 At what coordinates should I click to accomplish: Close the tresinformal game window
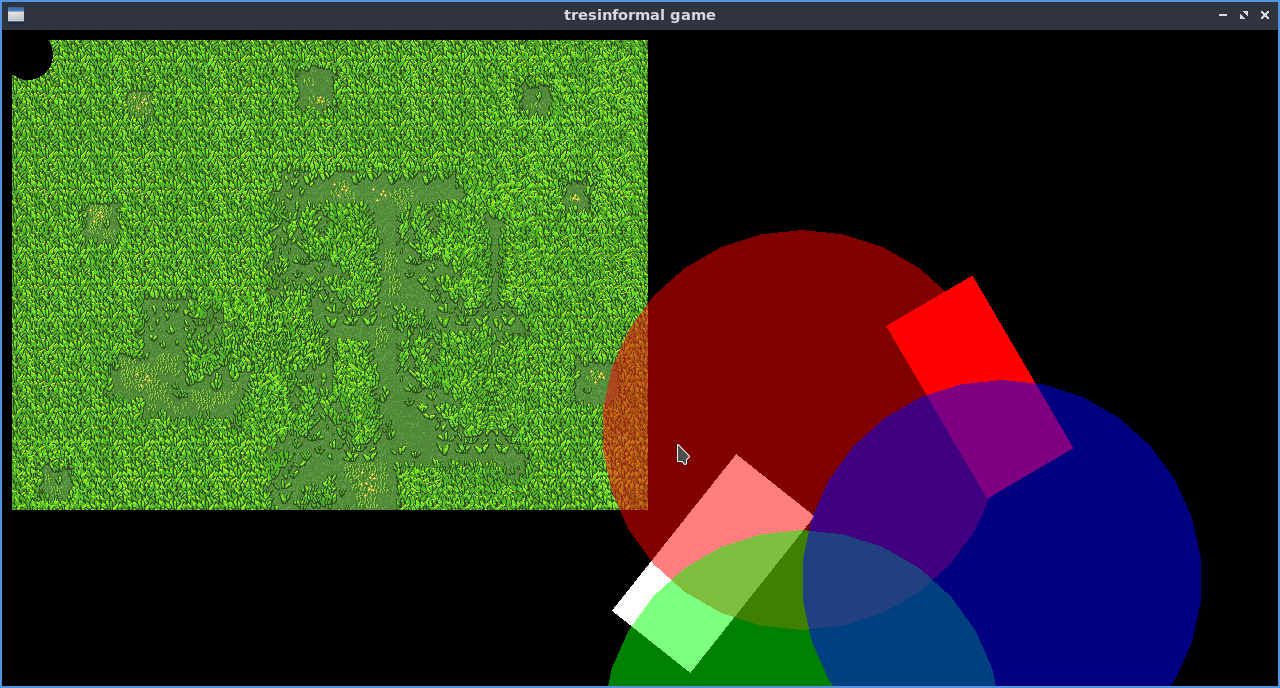click(x=1265, y=15)
